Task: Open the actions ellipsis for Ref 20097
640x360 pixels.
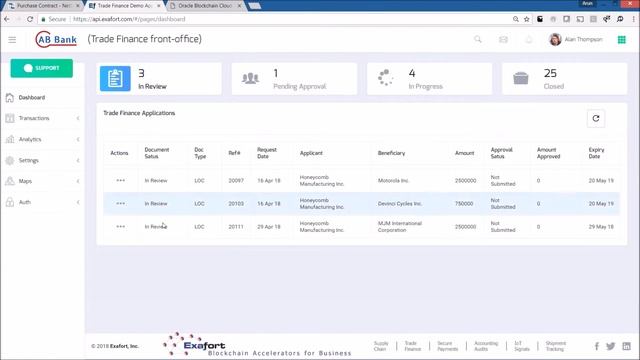Action: 120,180
